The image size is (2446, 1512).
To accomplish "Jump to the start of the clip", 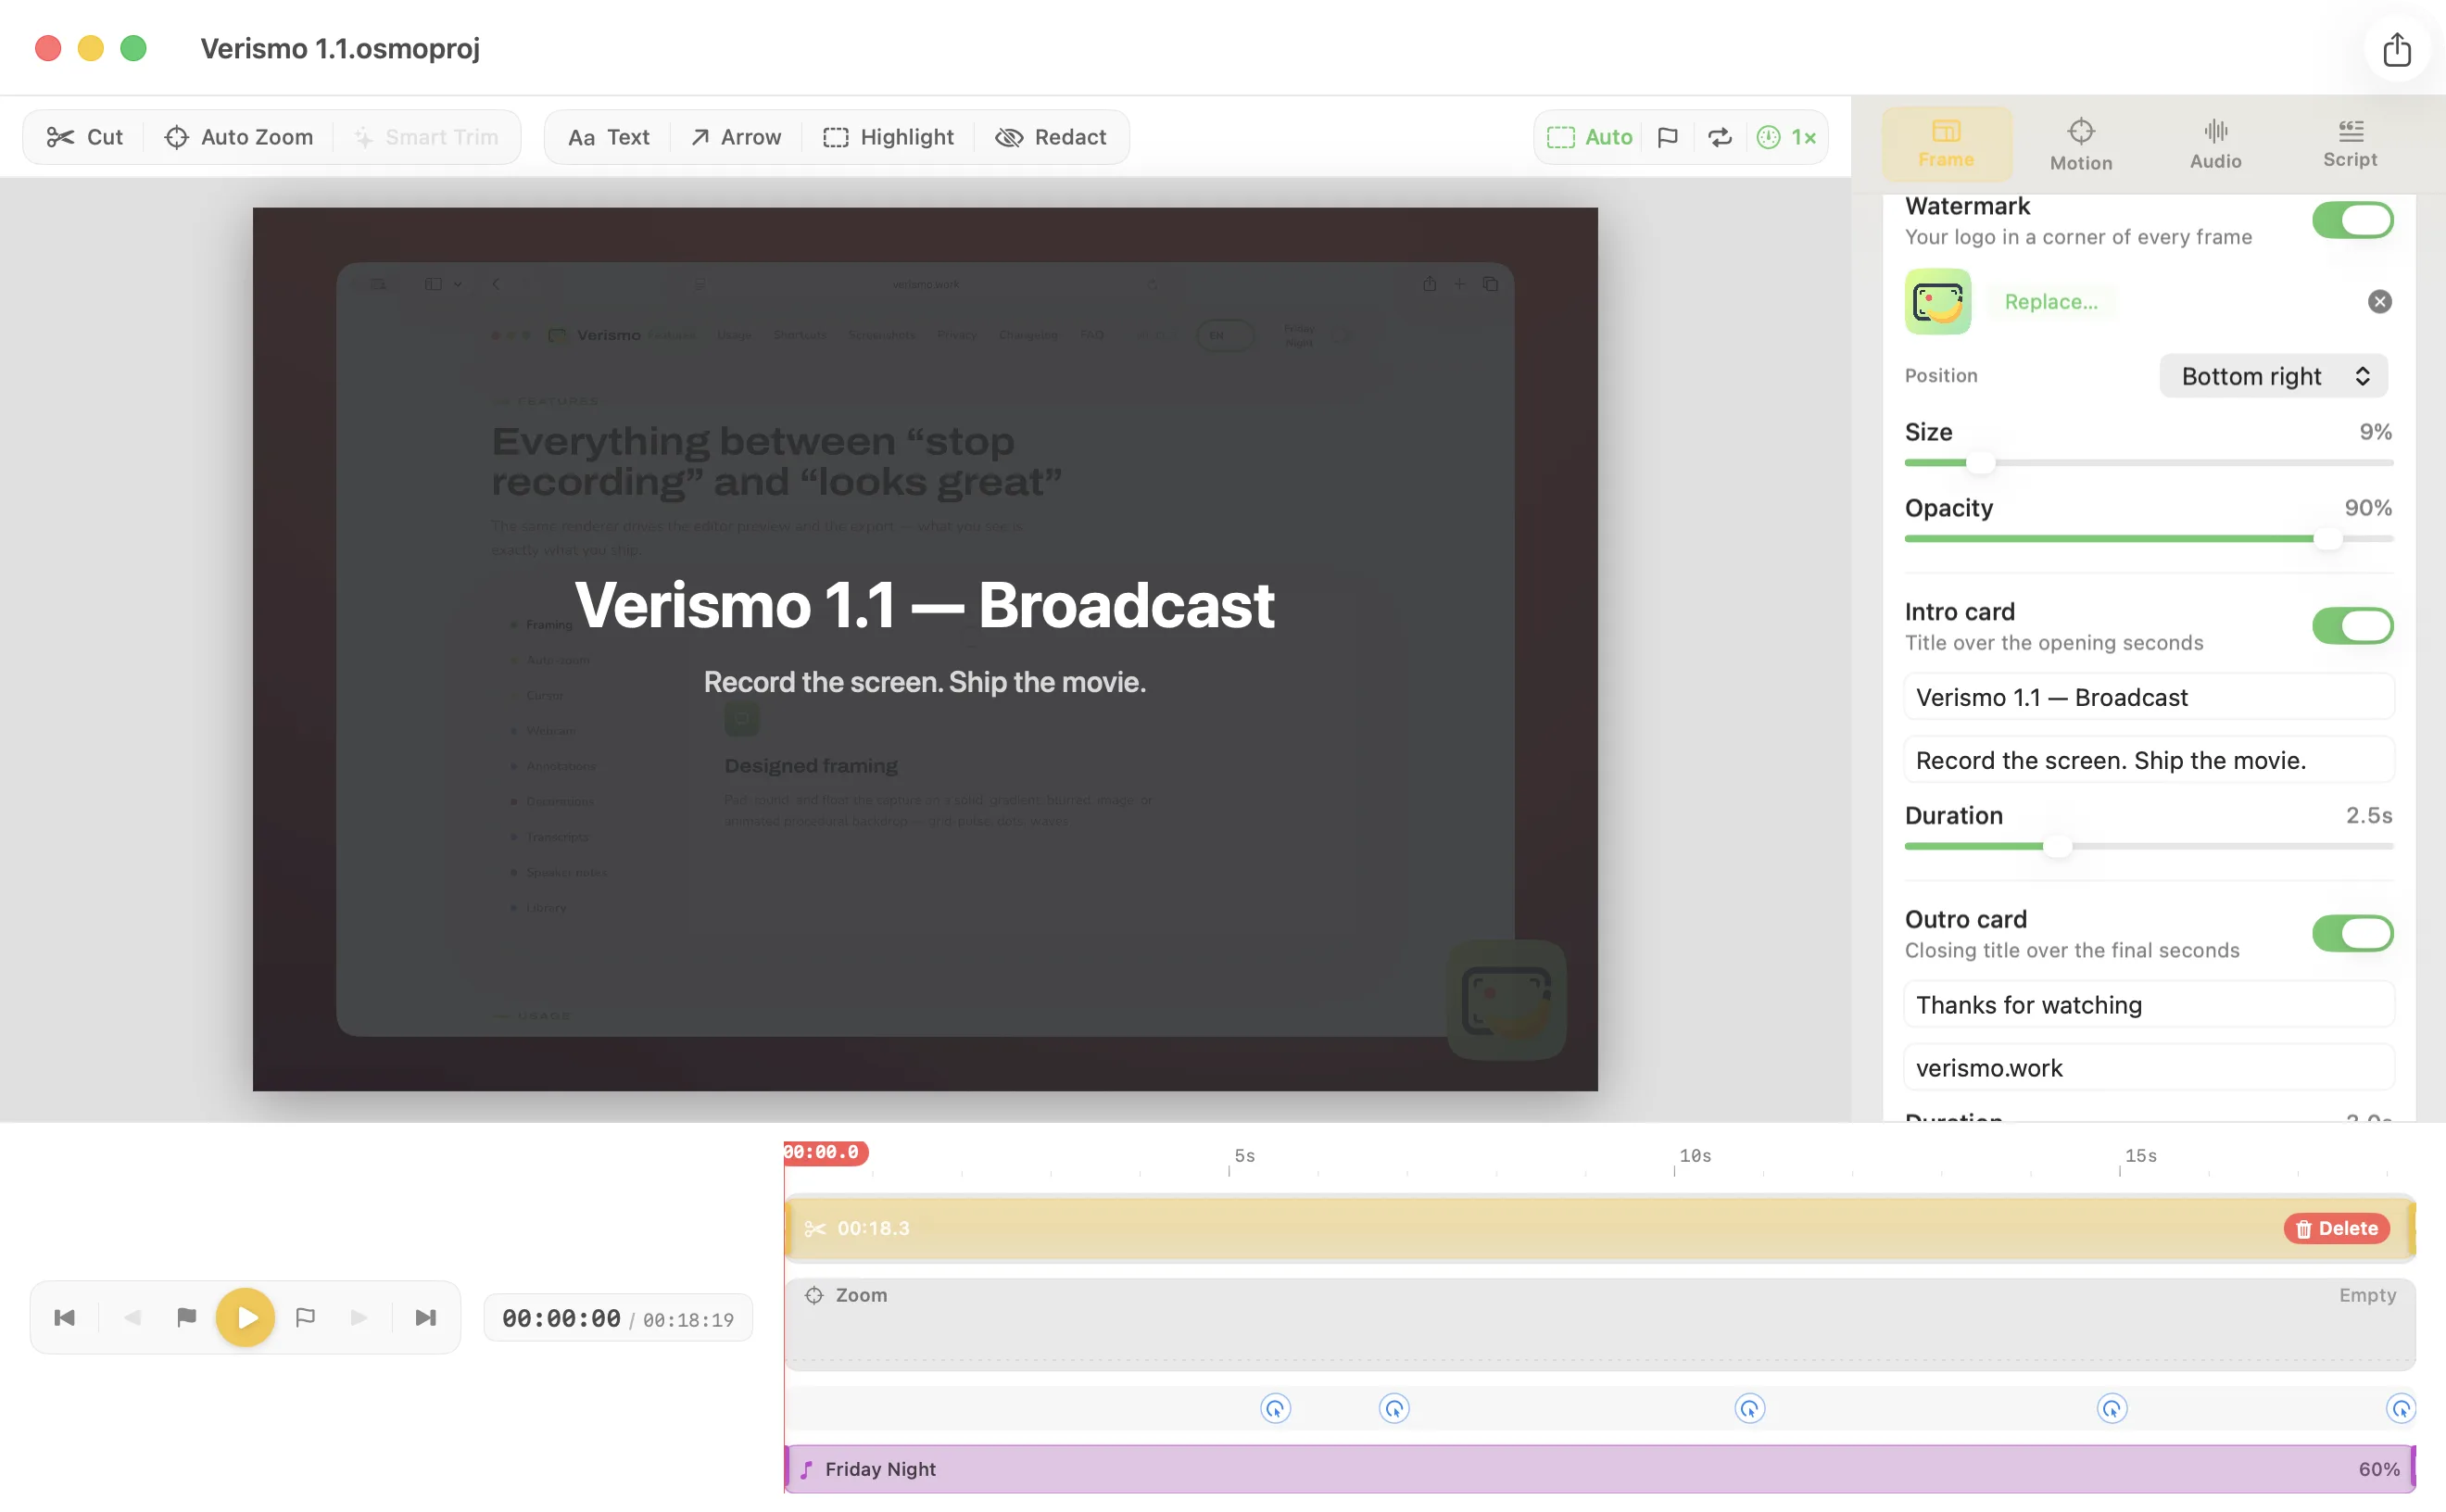I will pyautogui.click(x=65, y=1317).
